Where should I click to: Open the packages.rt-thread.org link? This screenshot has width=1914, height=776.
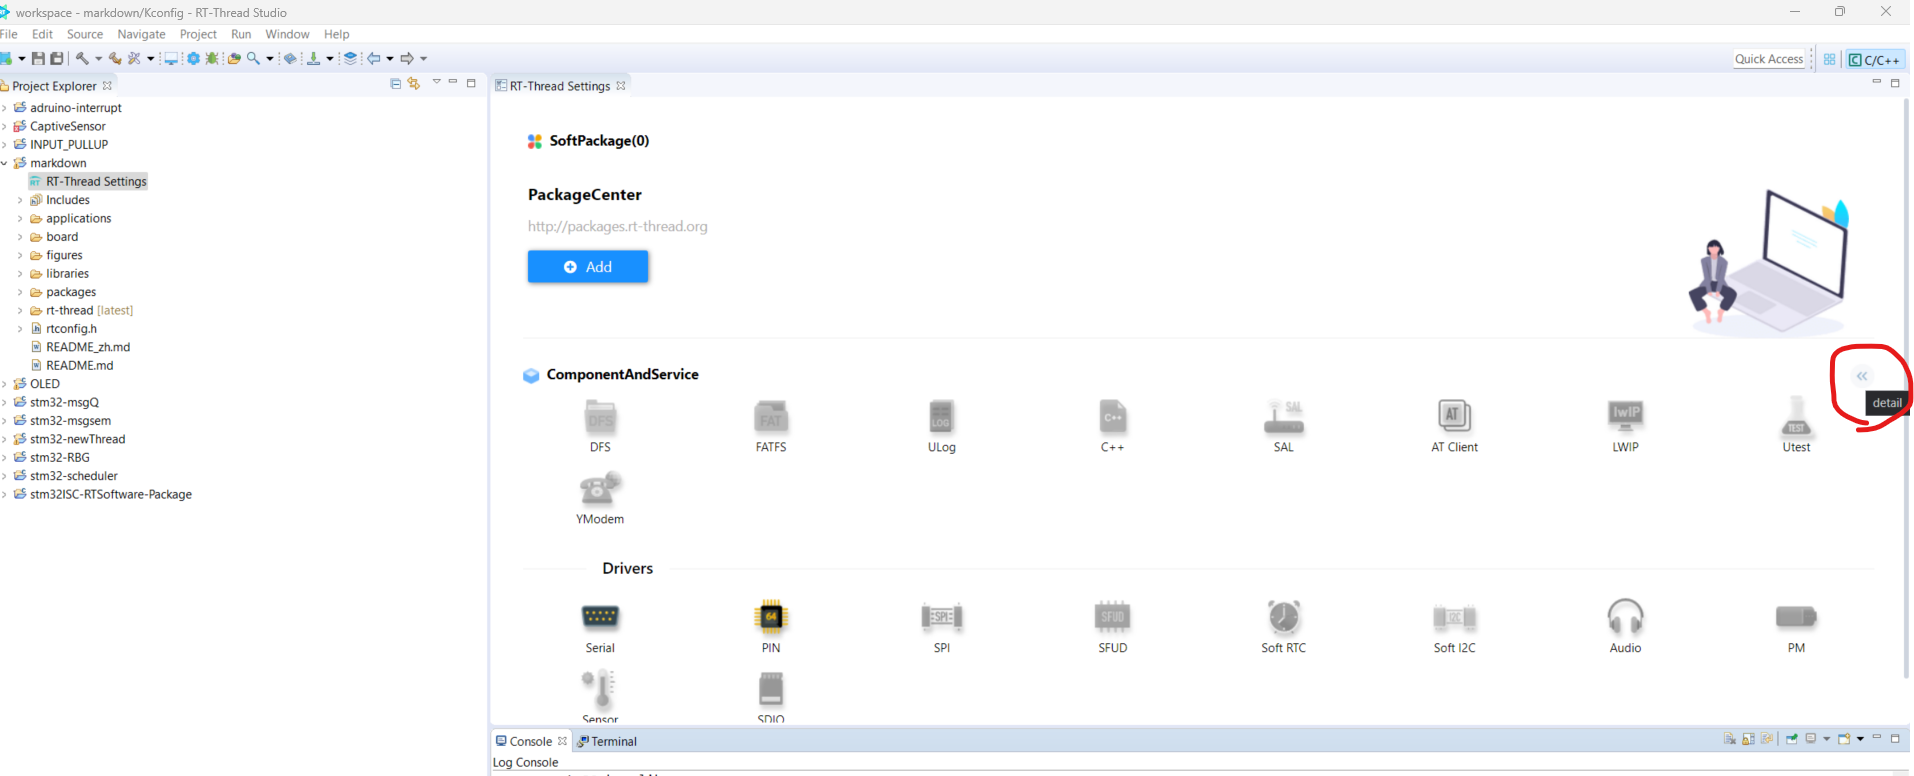pos(617,226)
